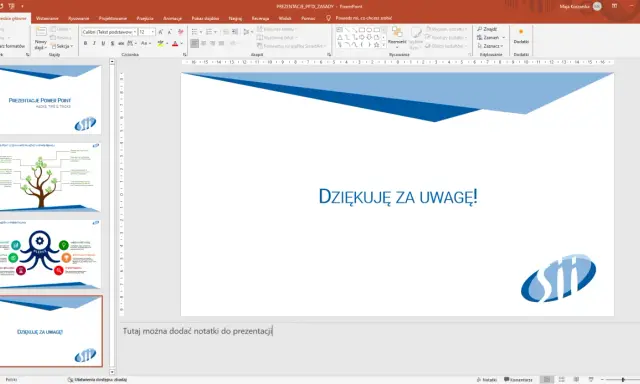The height and width of the screenshot is (384, 640).
Task: Click the Powiedz mi search box
Action: click(x=359, y=18)
